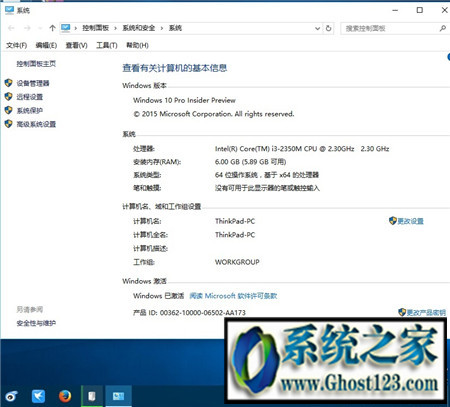Click the search control panel input field

pos(389,28)
